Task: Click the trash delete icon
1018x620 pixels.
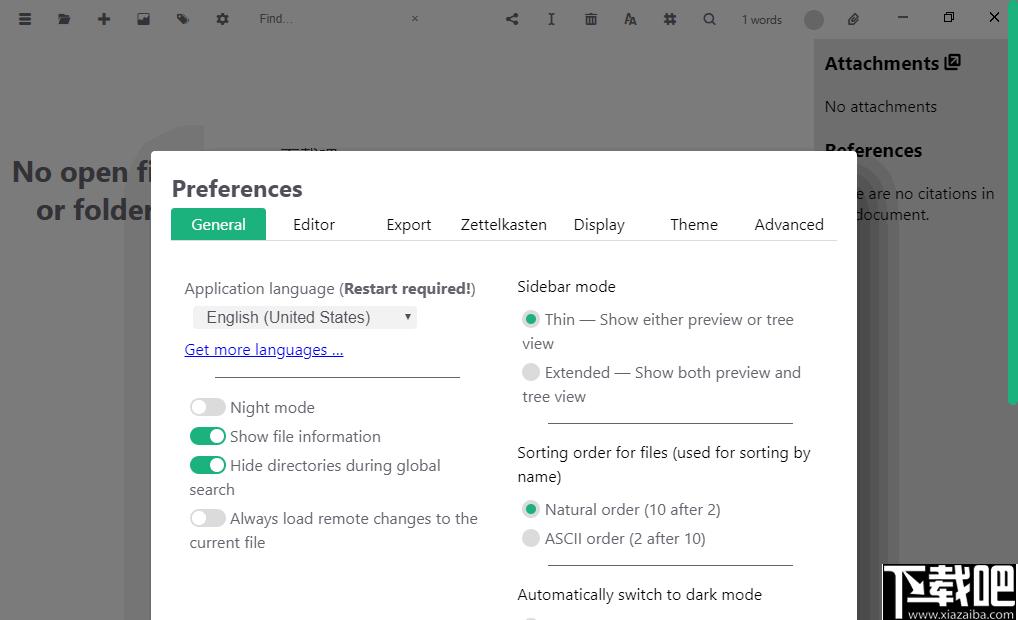Action: tap(591, 19)
